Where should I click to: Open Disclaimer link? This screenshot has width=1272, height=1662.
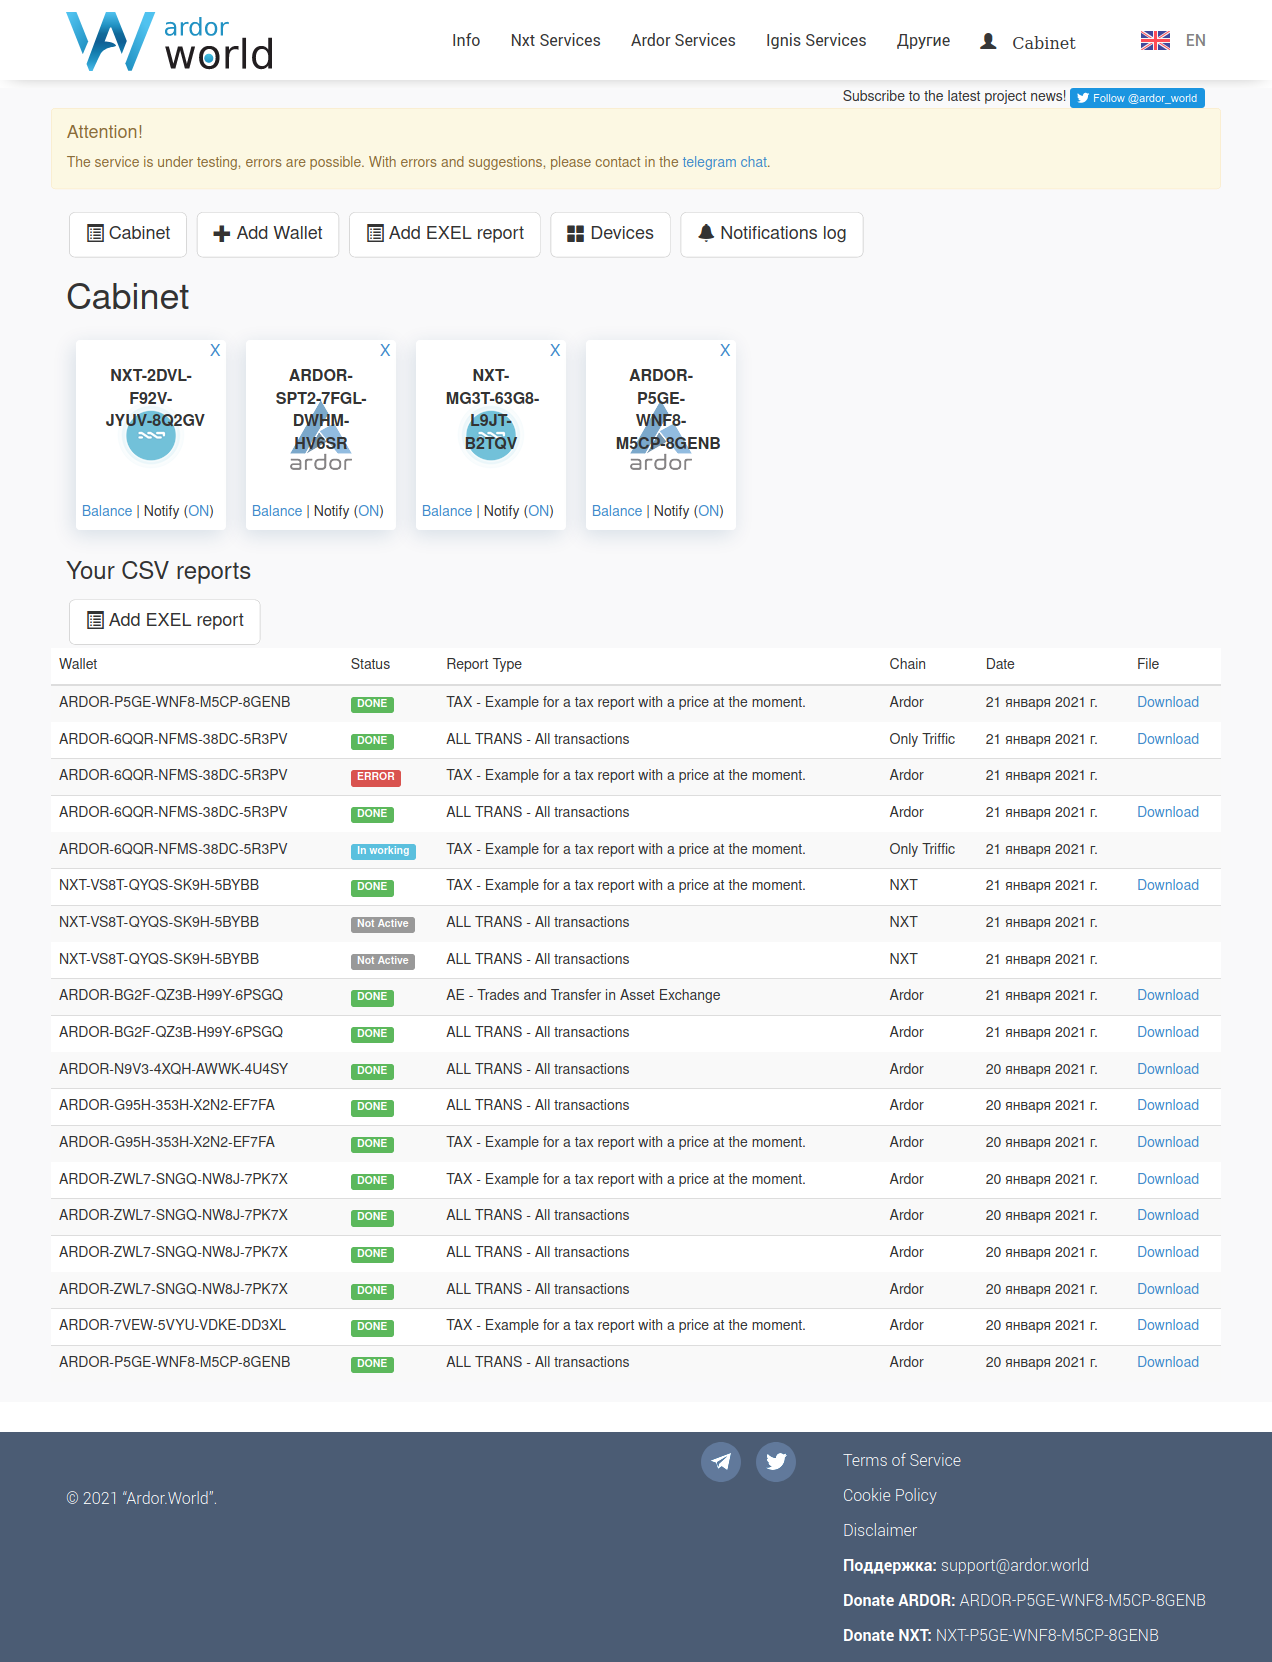click(880, 1530)
